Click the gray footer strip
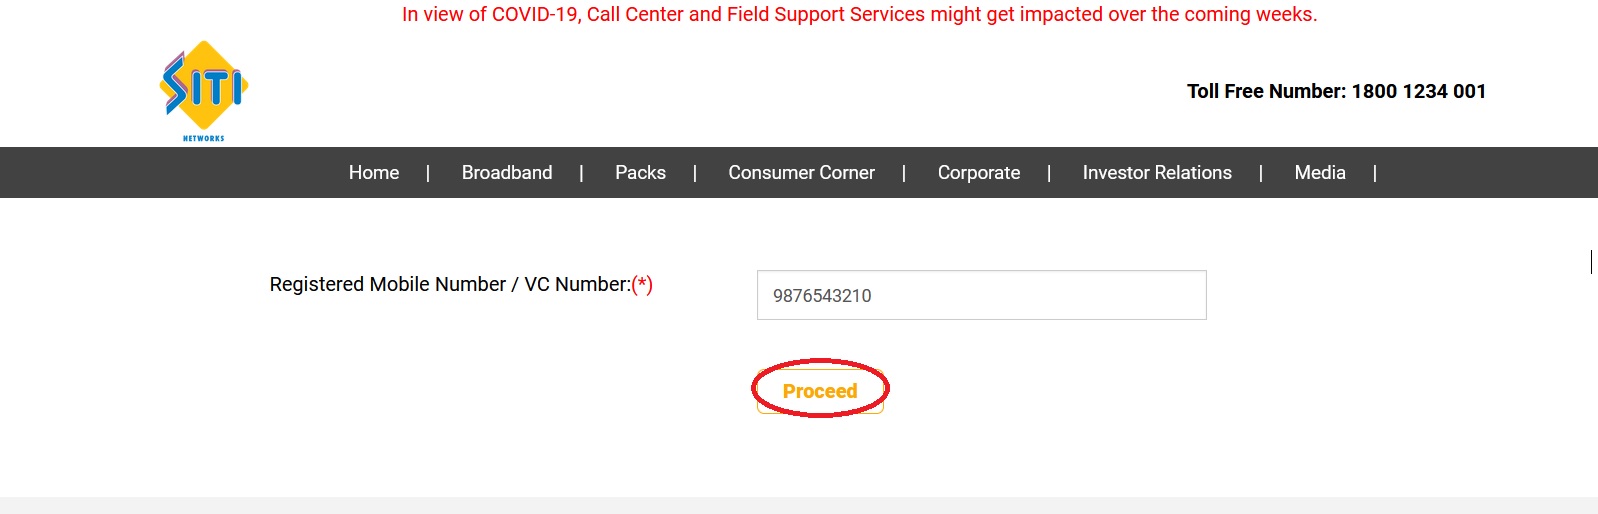 [x=799, y=505]
